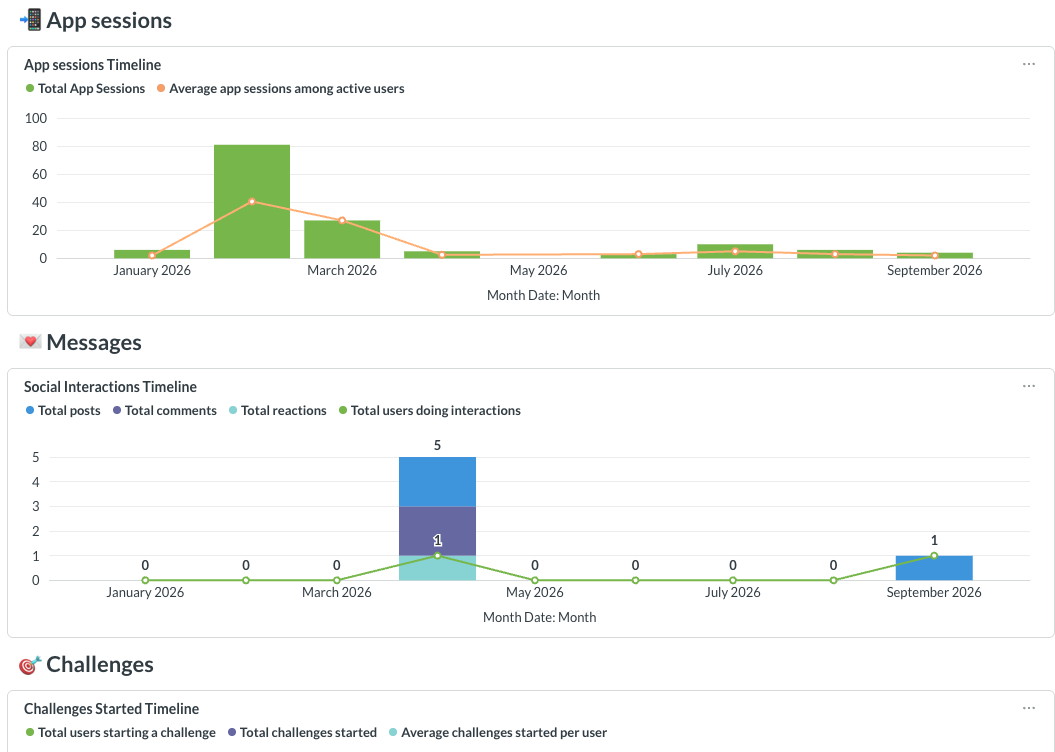Toggle Average challenges started per user legend
Screen dimensions: 1055x752
pyautogui.click(x=498, y=732)
